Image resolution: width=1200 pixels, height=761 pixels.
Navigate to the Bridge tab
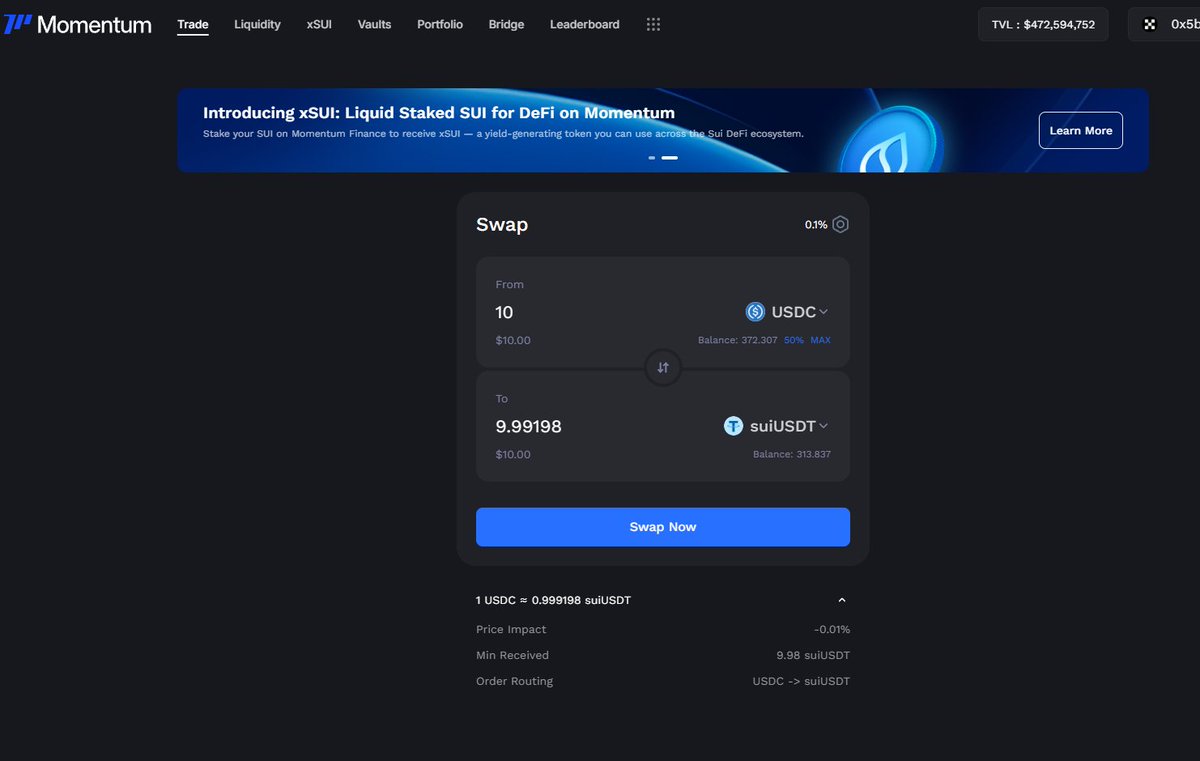point(506,24)
